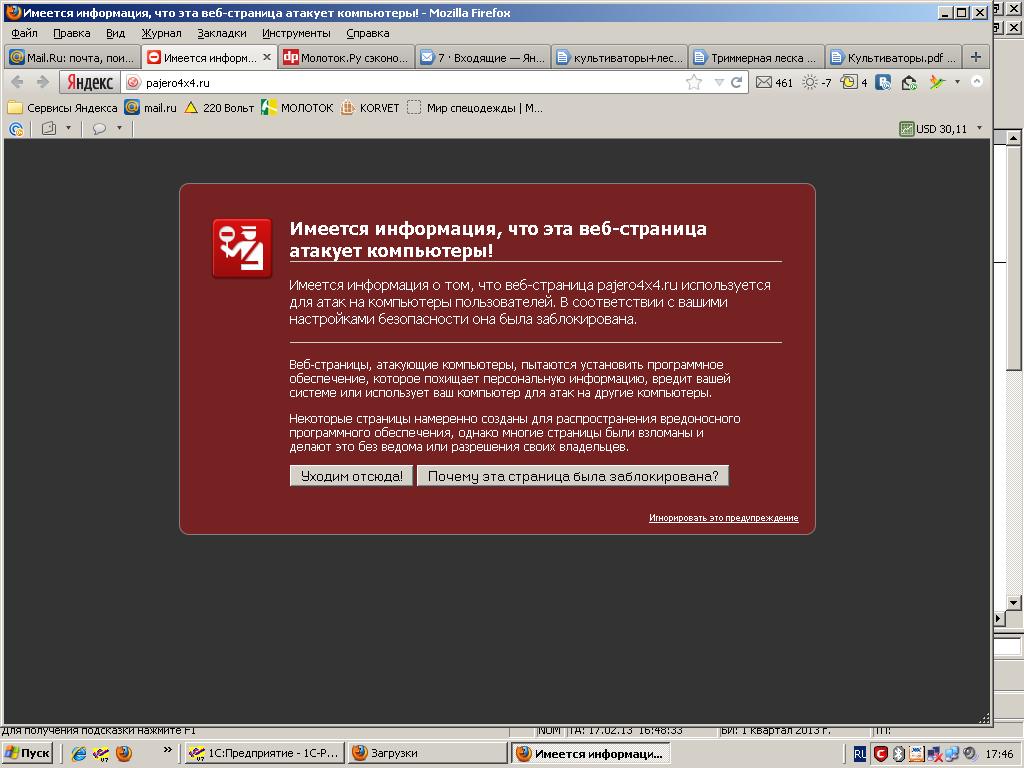The width and height of the screenshot is (1024, 768).
Task: Open 220 Вольт bookmark
Action: click(219, 108)
